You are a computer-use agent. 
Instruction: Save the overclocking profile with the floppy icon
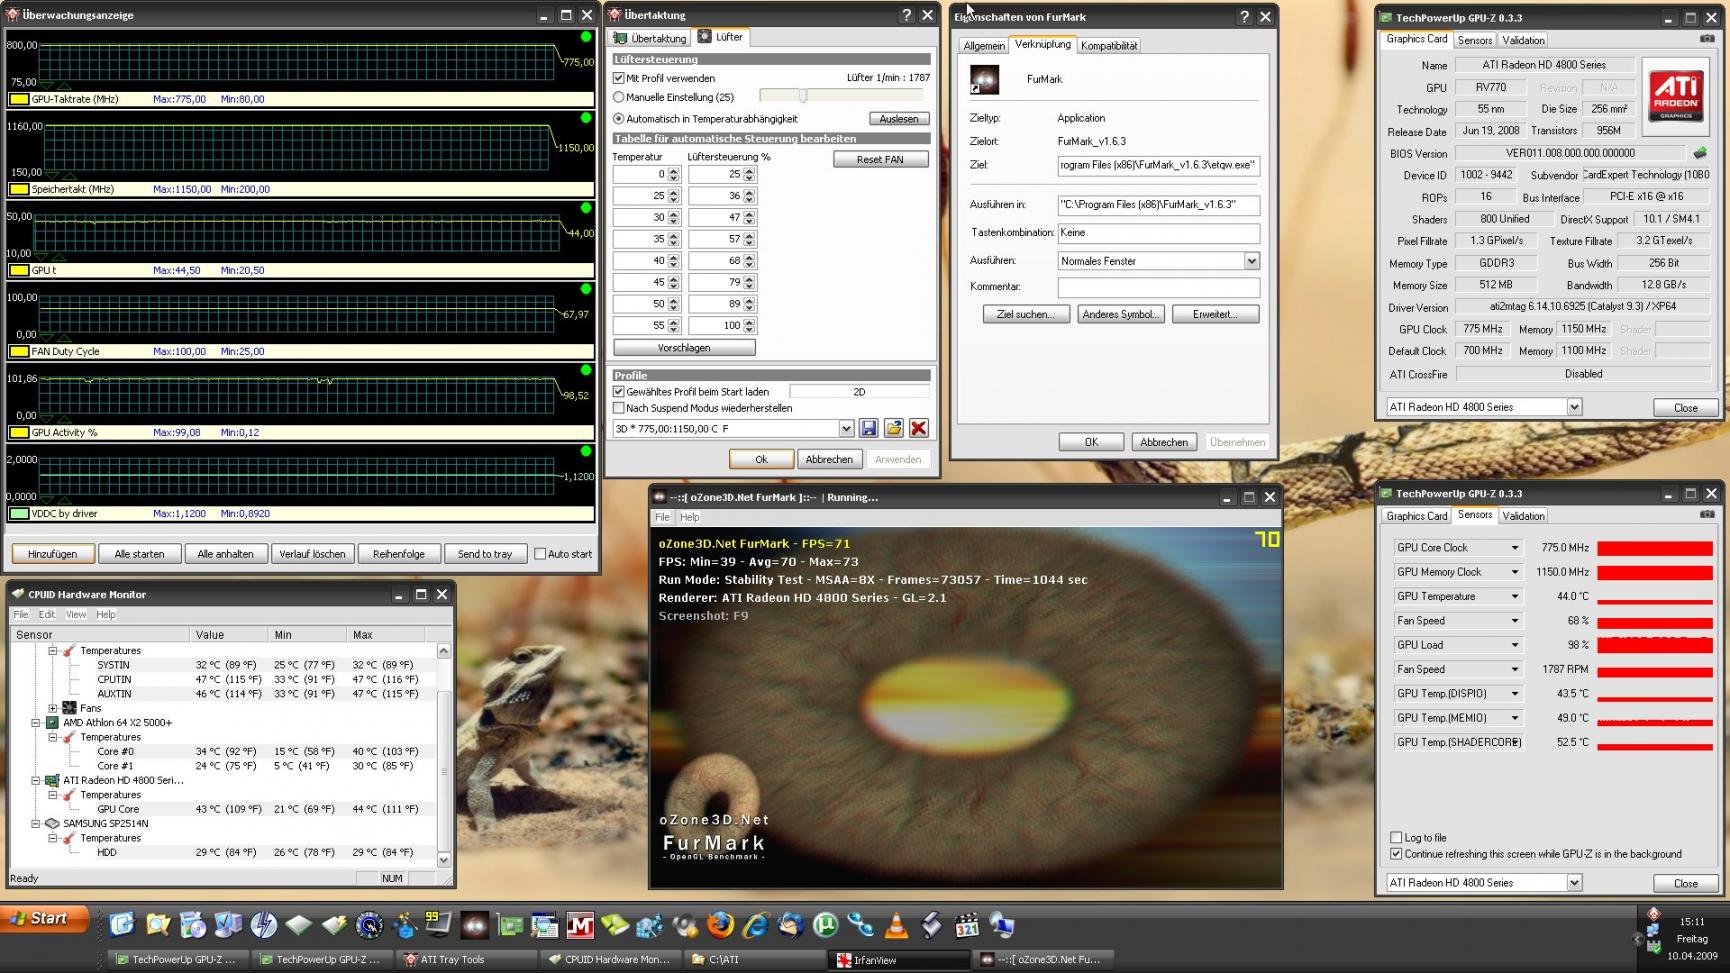tap(868, 428)
